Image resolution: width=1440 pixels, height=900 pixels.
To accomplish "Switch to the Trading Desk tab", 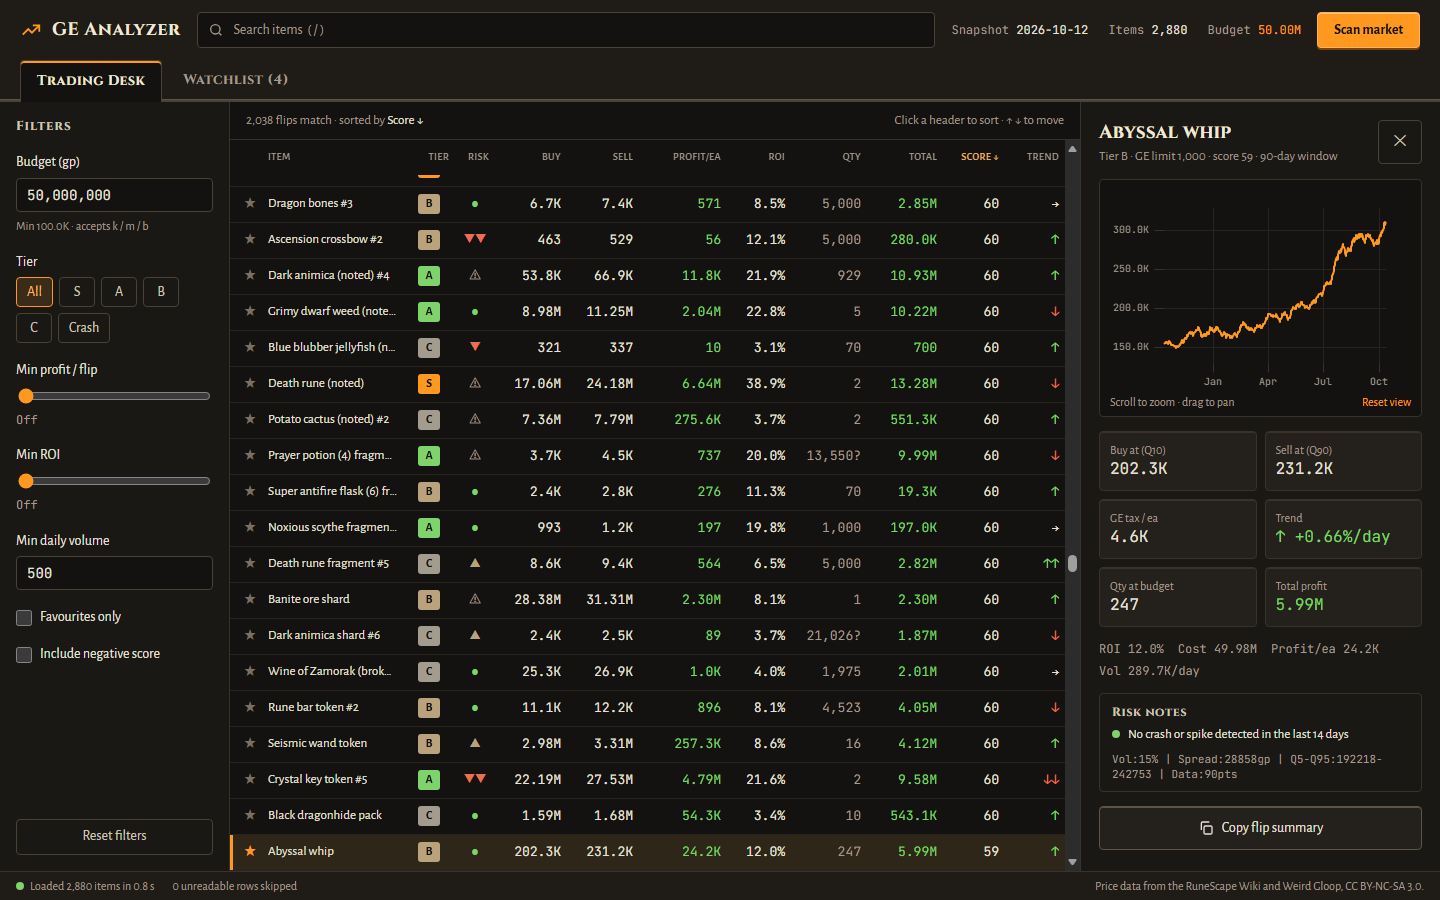I will tap(91, 80).
